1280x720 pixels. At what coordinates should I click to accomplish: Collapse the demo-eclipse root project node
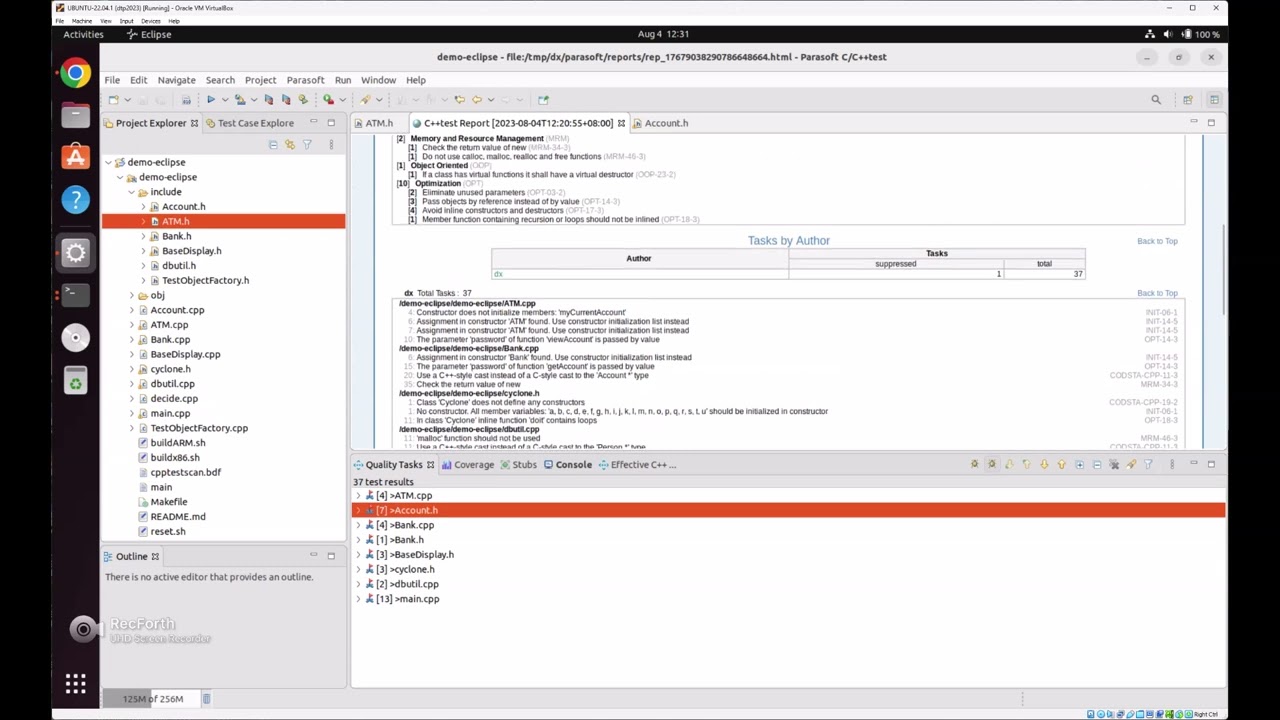(108, 162)
